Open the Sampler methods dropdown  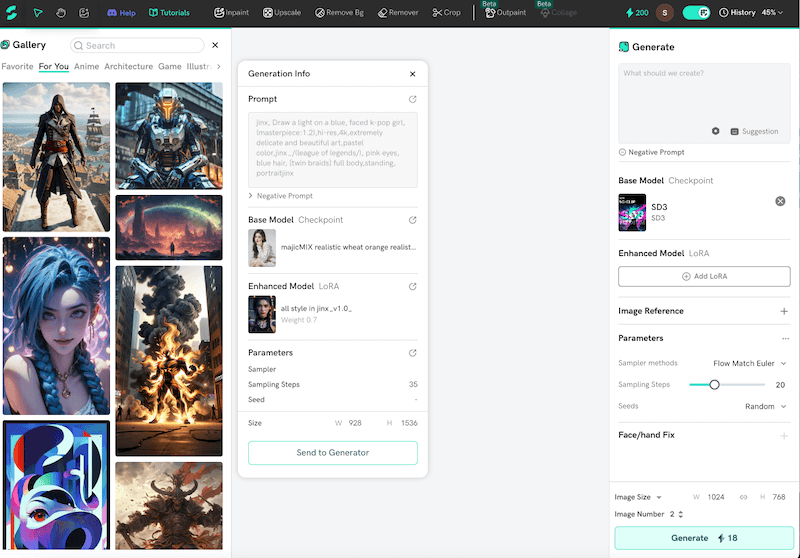(749, 363)
